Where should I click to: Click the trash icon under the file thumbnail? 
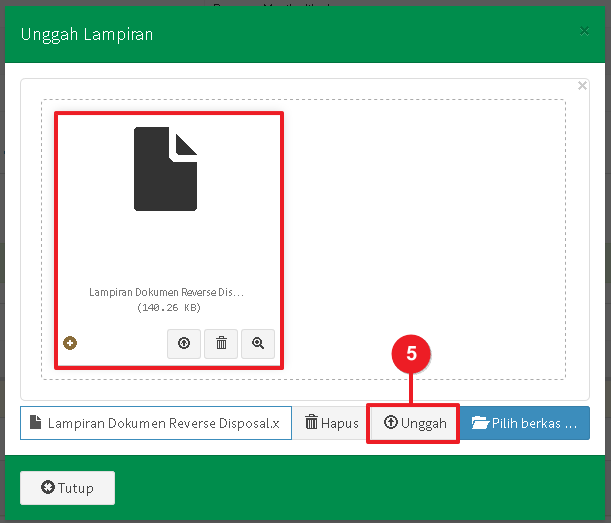(221, 343)
